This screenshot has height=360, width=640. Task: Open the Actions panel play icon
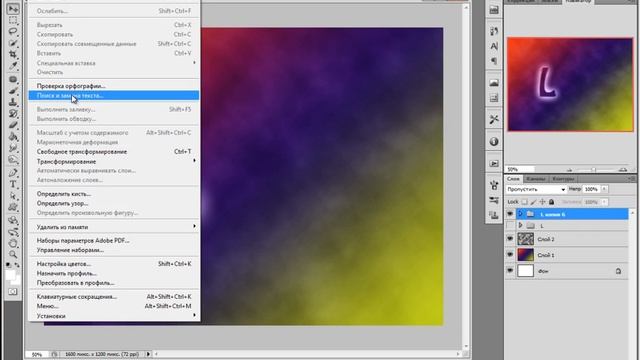(494, 163)
